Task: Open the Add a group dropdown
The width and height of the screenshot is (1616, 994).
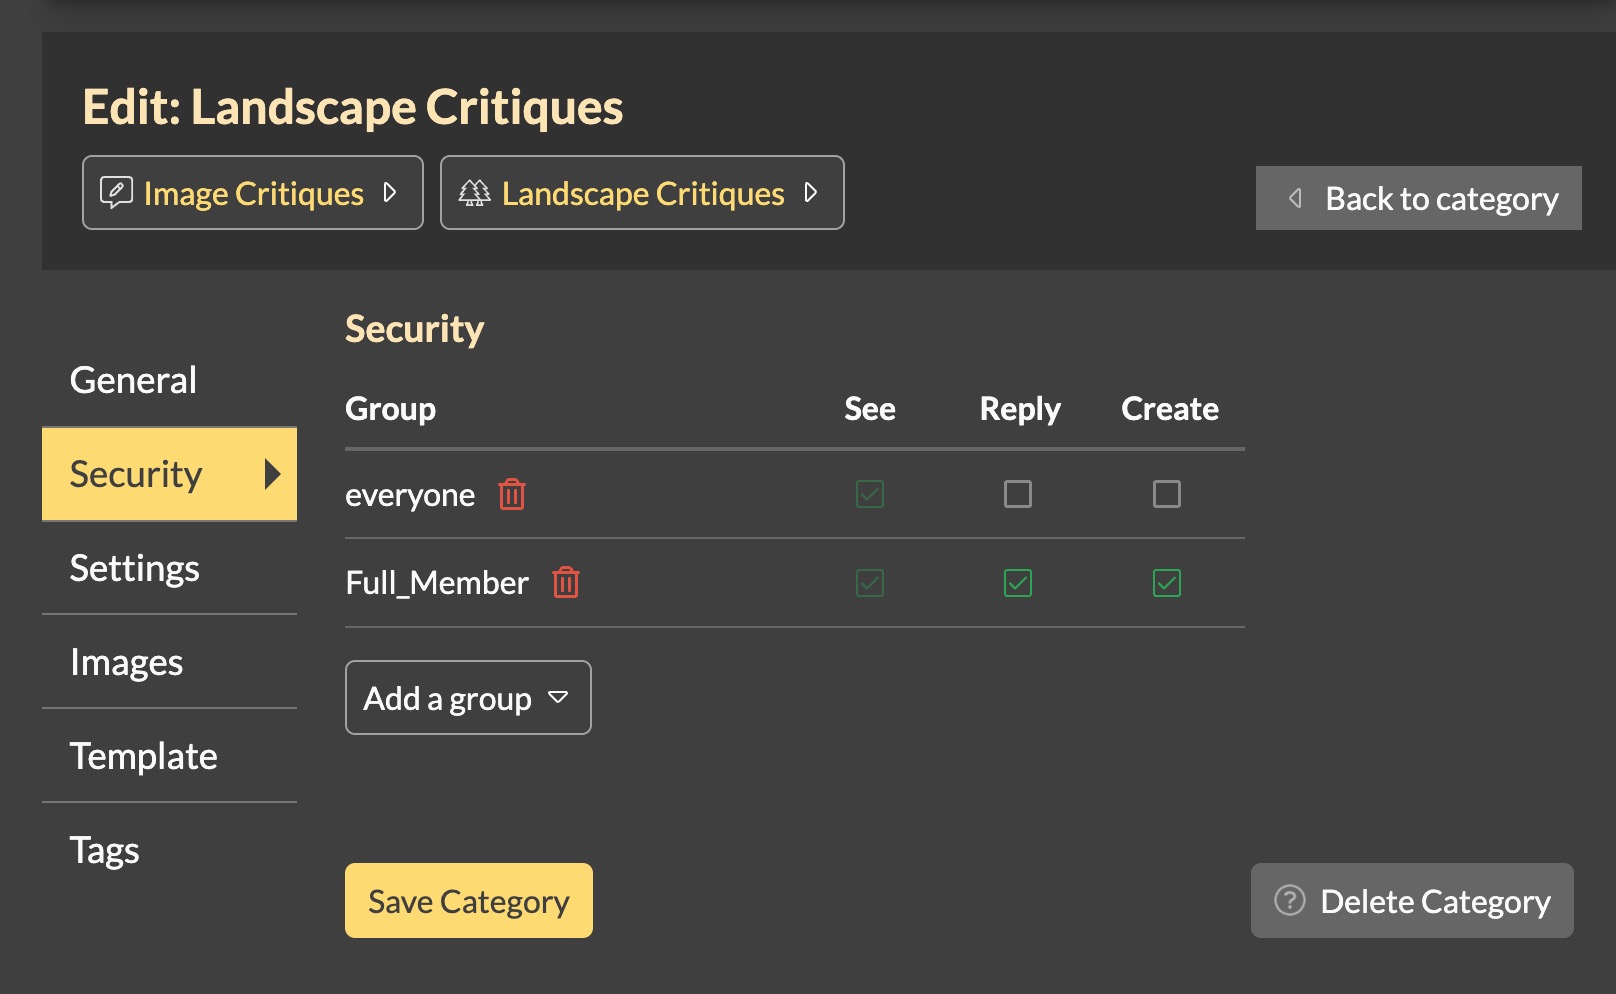Action: pyautogui.click(x=468, y=698)
